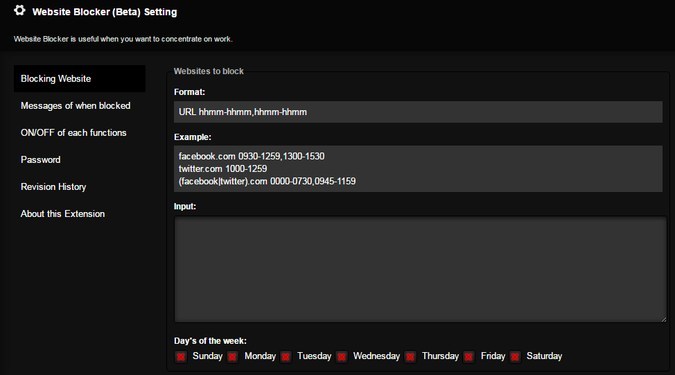Image resolution: width=675 pixels, height=375 pixels.
Task: Click the Wednesday label text
Action: (x=376, y=356)
